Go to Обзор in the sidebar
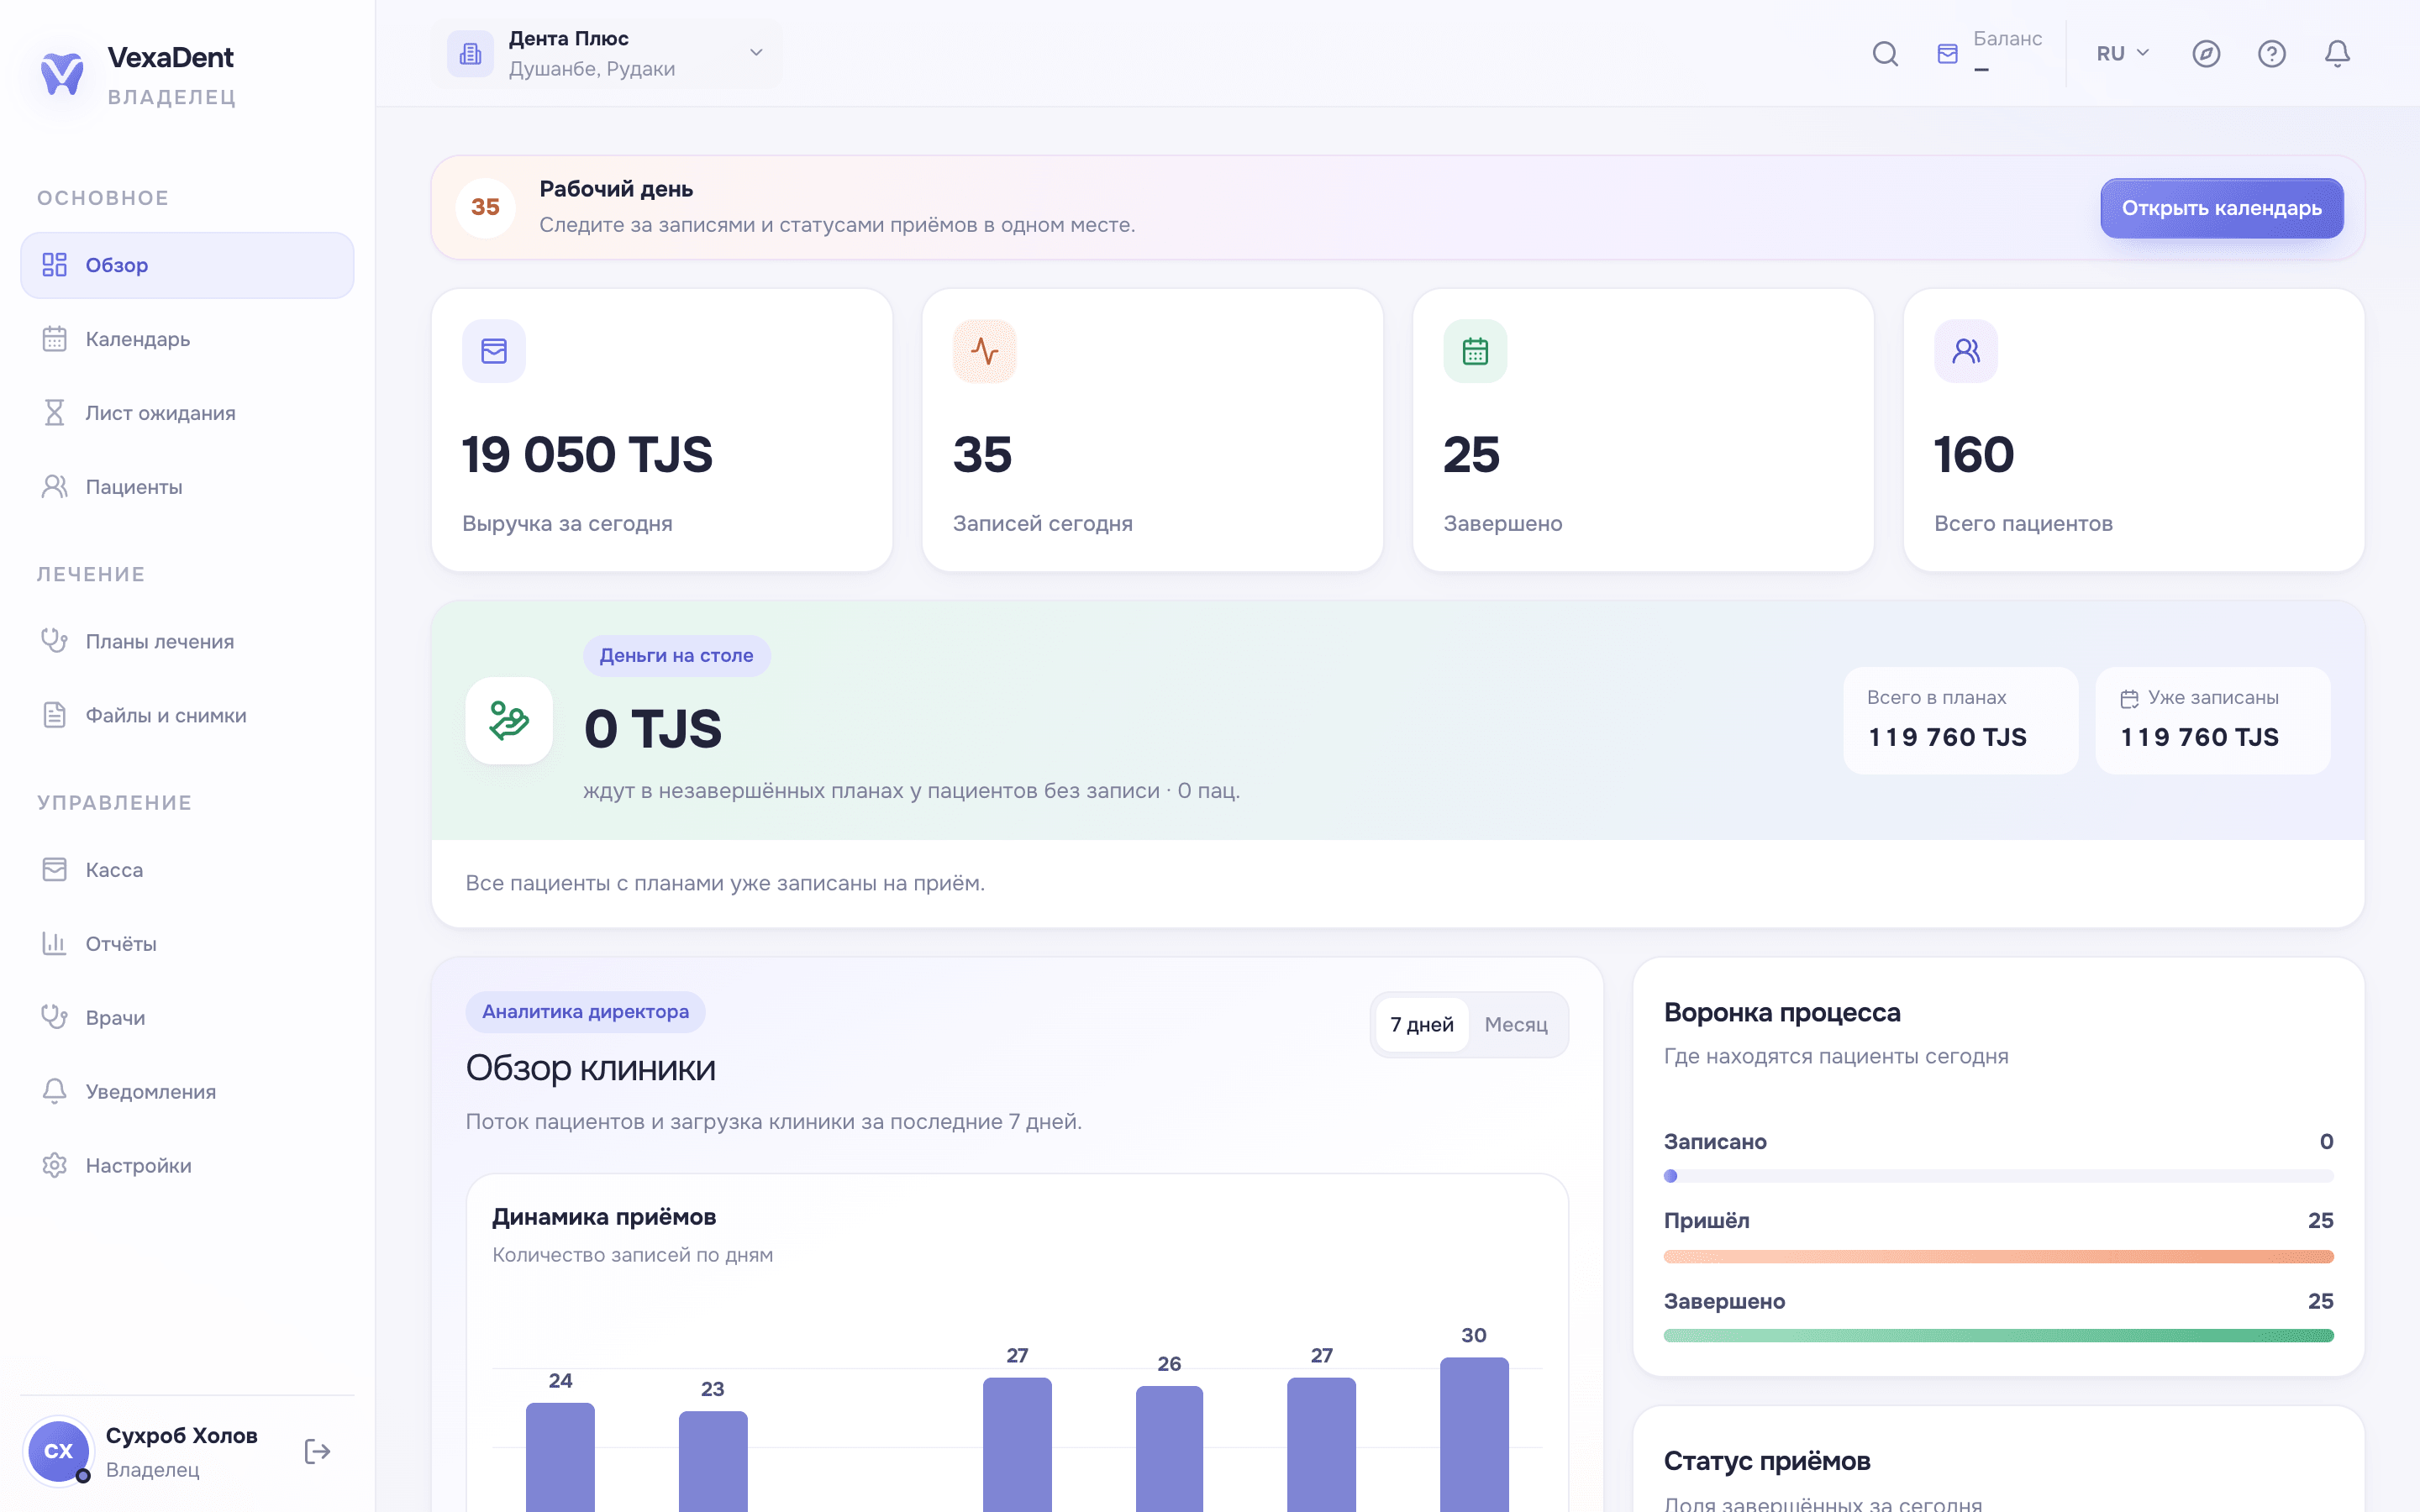Screen dimensions: 2420x1512 187,265
